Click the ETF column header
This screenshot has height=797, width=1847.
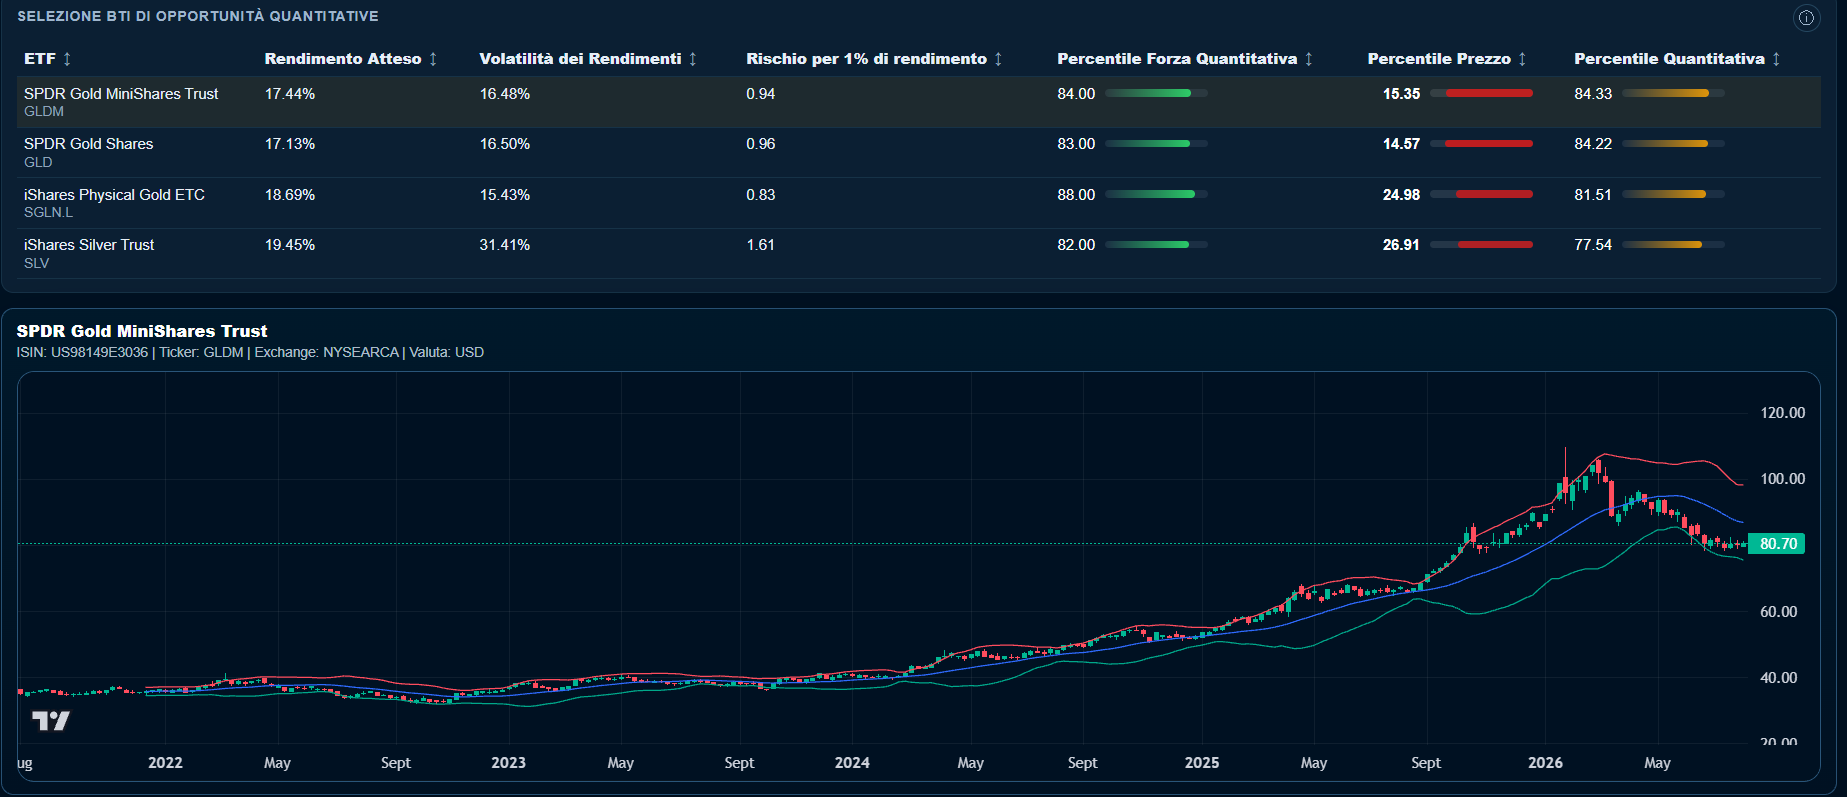click(x=40, y=59)
